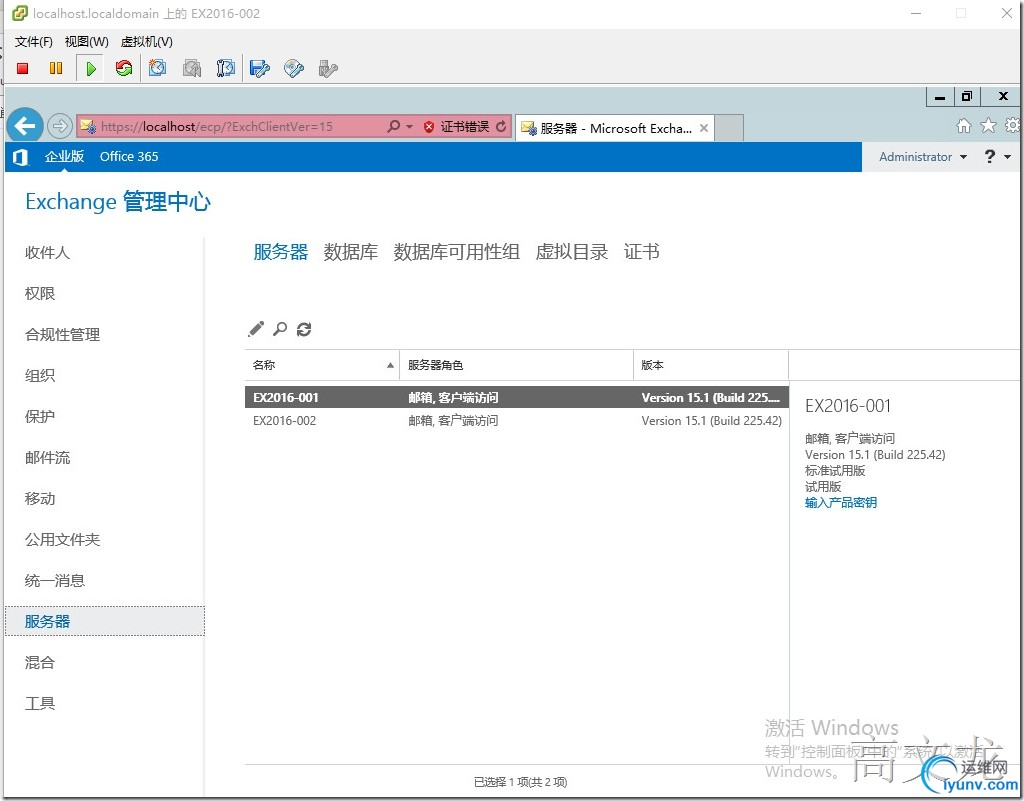The height and width of the screenshot is (801, 1024).
Task: Edit selected server with pencil icon
Action: [256, 329]
